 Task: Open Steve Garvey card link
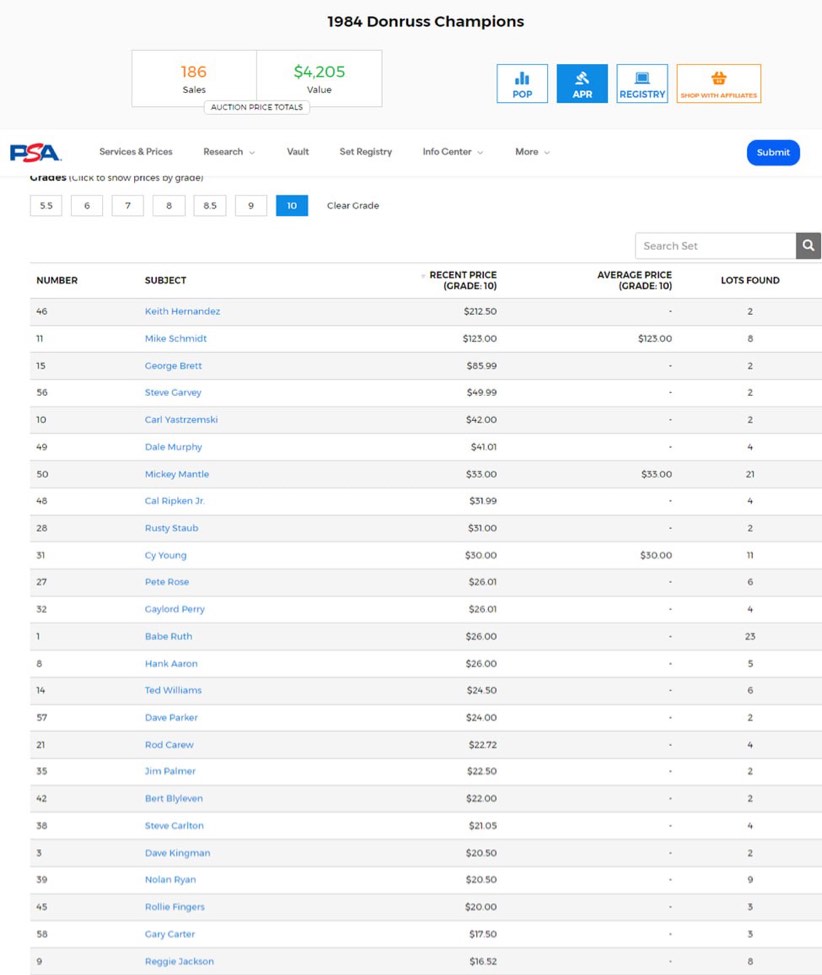(173, 393)
